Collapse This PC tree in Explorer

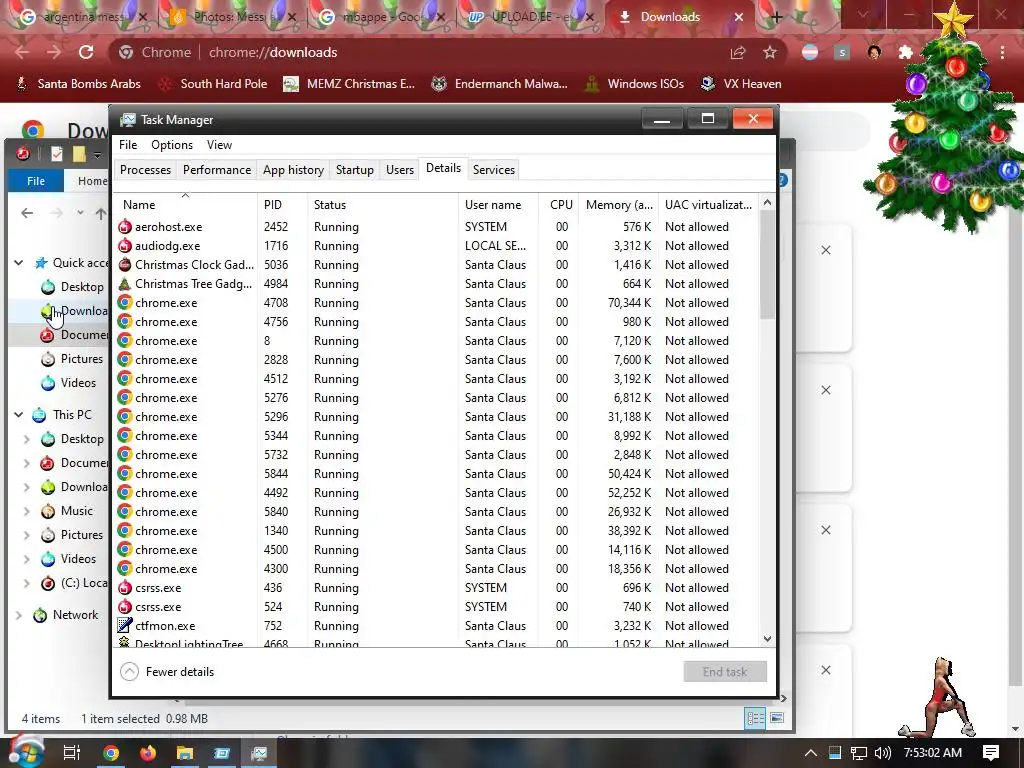pos(19,415)
